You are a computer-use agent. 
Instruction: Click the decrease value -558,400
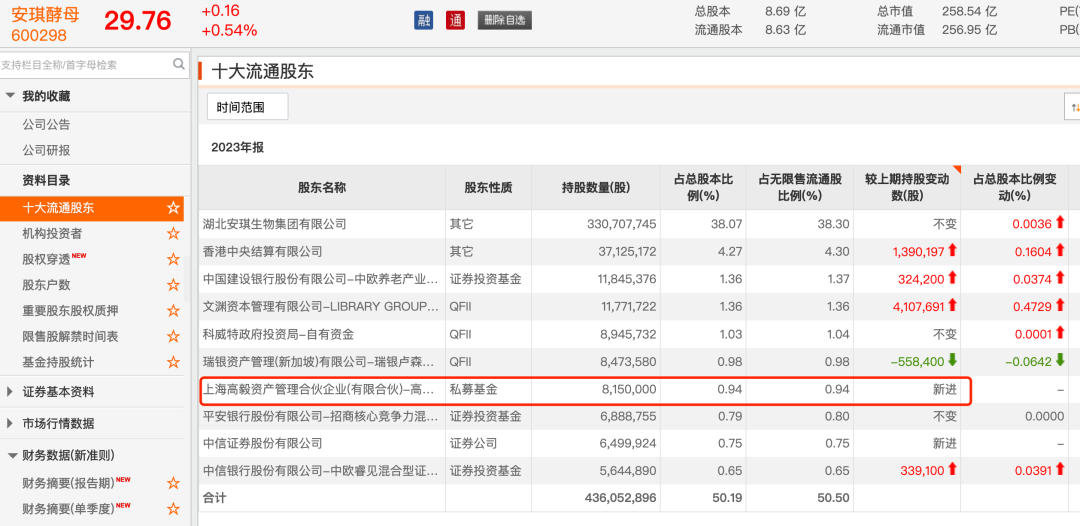[919, 361]
